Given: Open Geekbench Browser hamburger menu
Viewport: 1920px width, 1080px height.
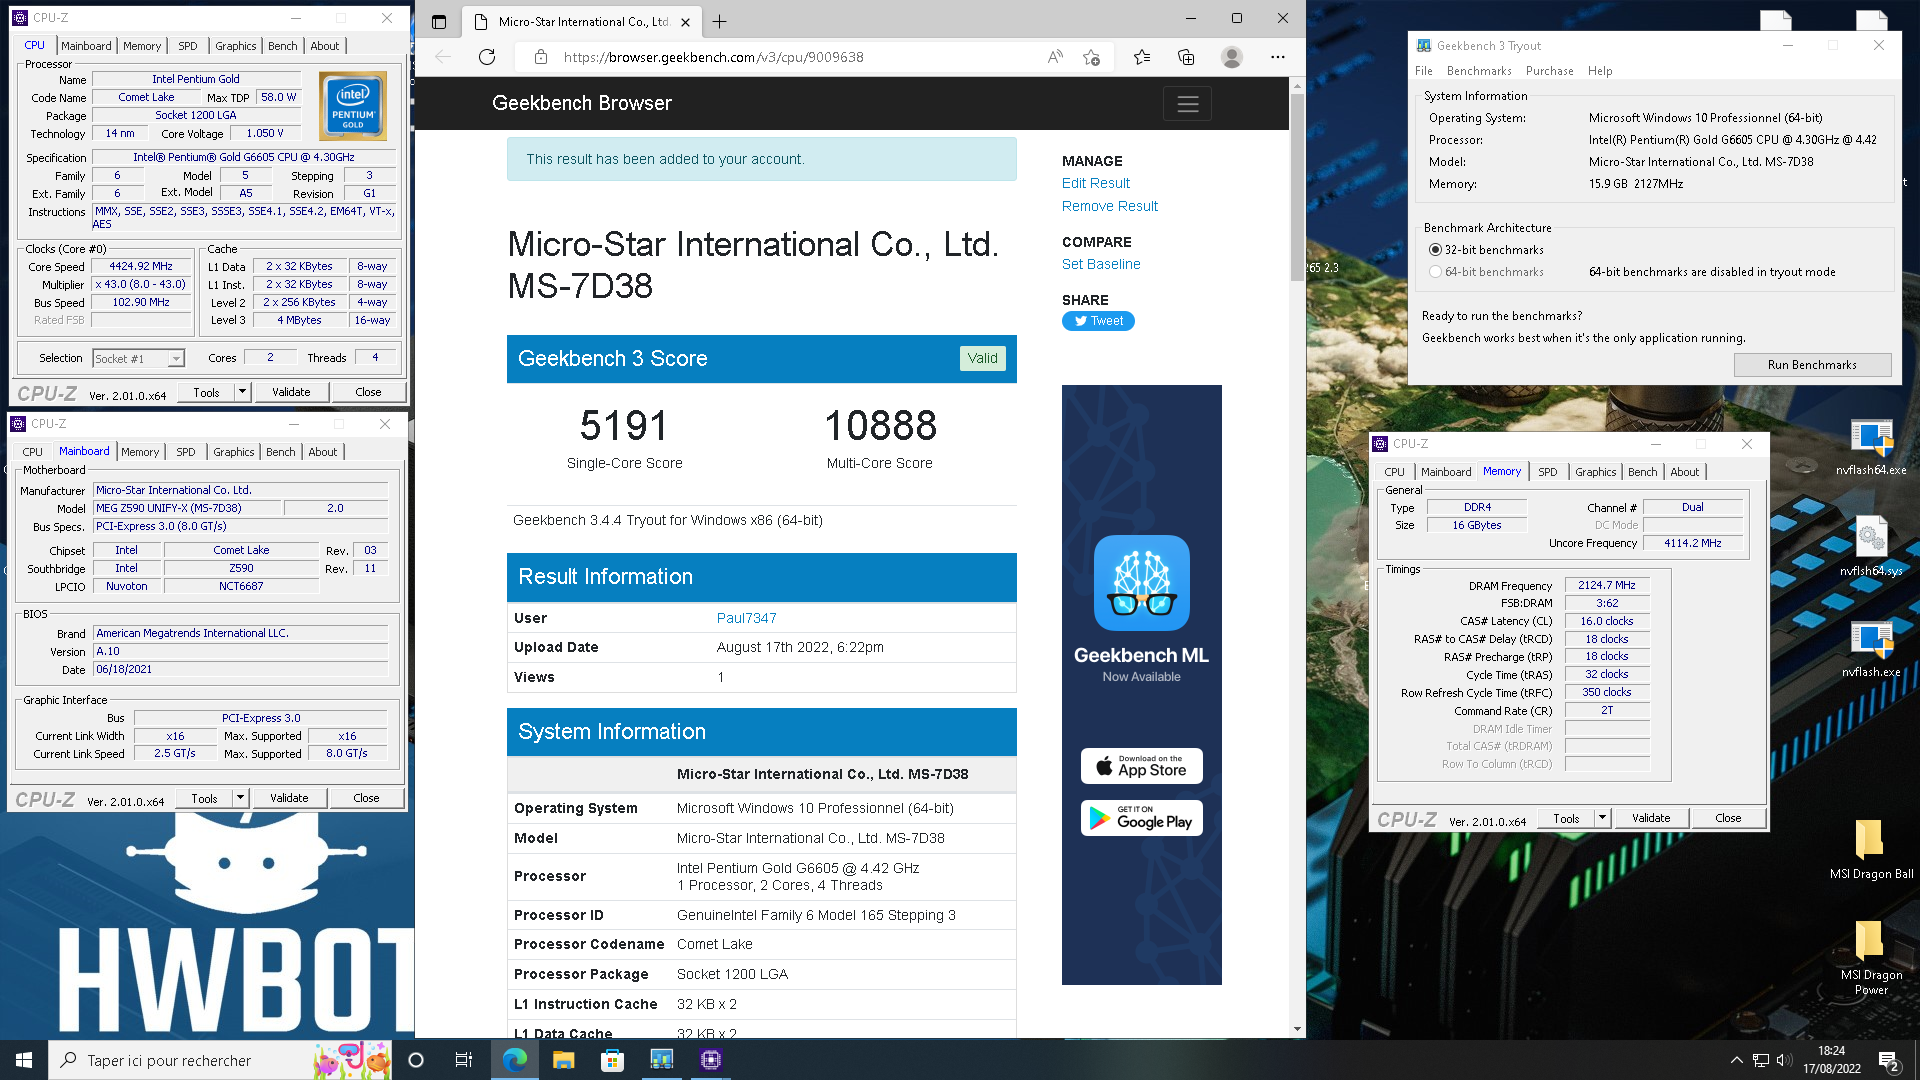Looking at the screenshot, I should point(1187,104).
